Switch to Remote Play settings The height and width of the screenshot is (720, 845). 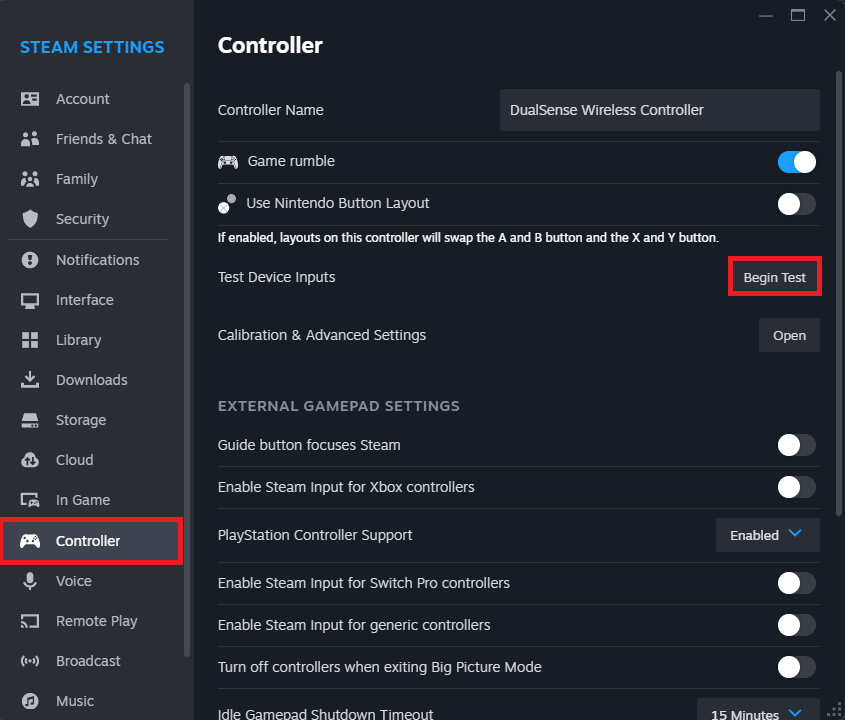coord(96,621)
